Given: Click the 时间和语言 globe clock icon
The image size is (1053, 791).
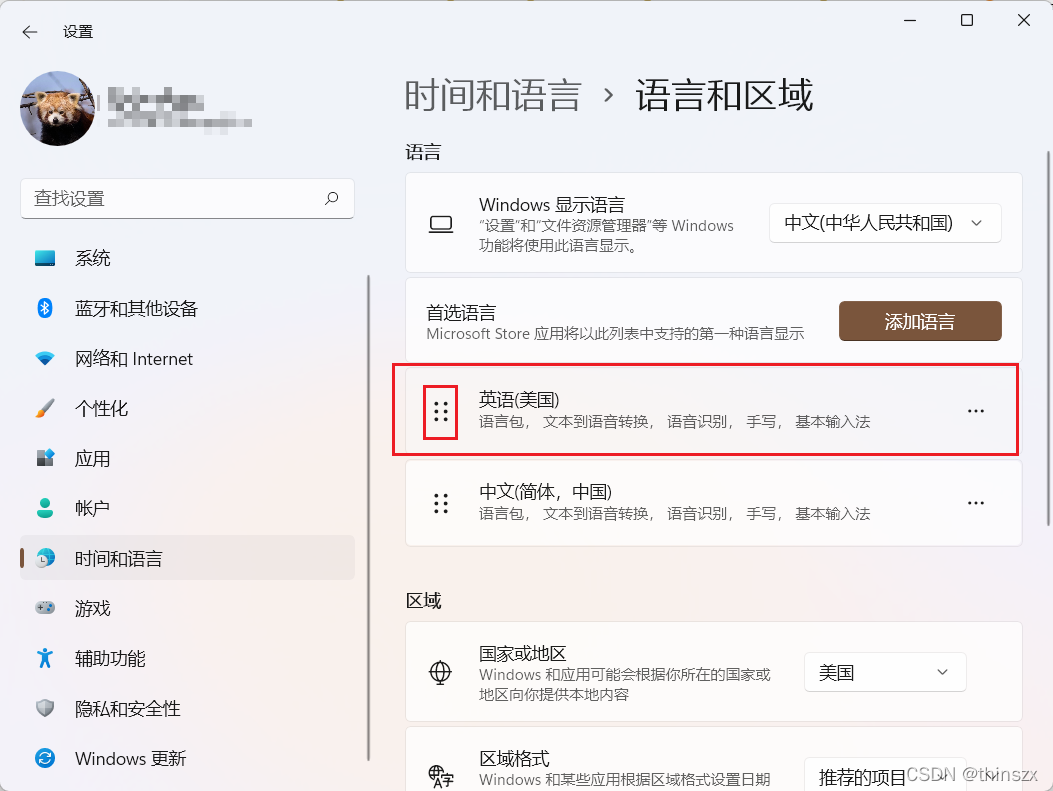Looking at the screenshot, I should [45, 558].
